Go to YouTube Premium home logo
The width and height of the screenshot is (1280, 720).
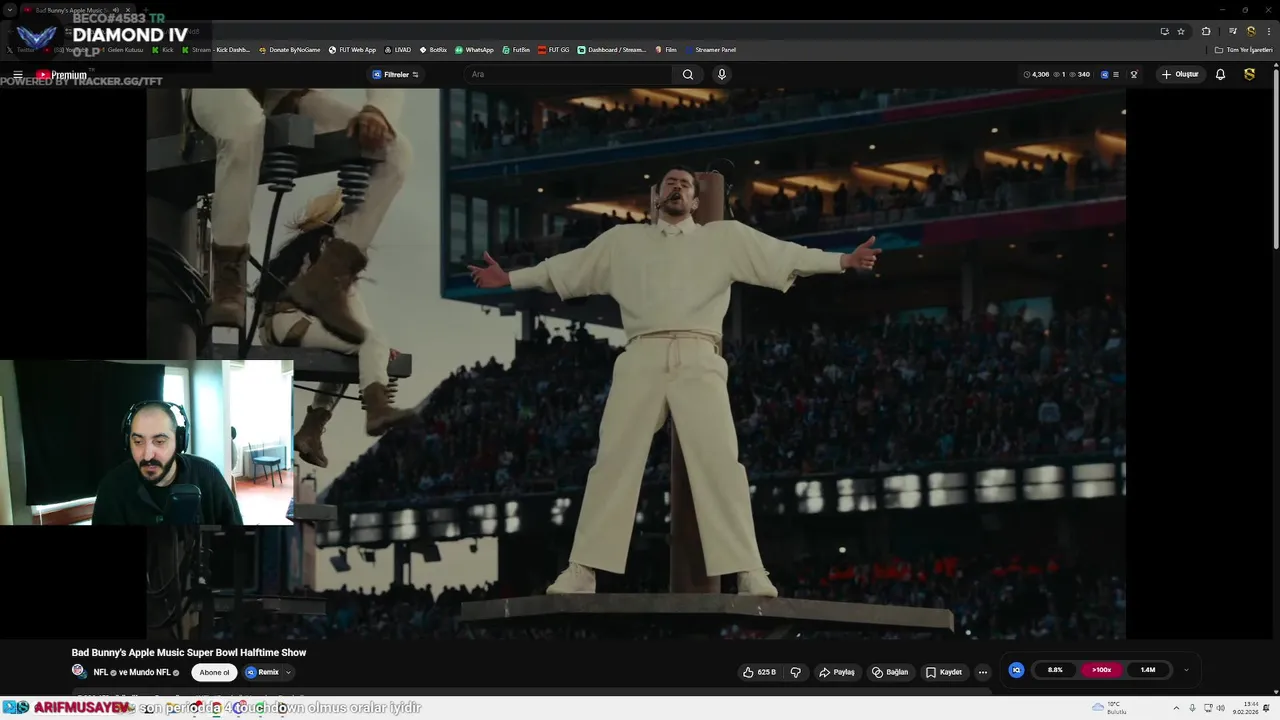tap(62, 75)
